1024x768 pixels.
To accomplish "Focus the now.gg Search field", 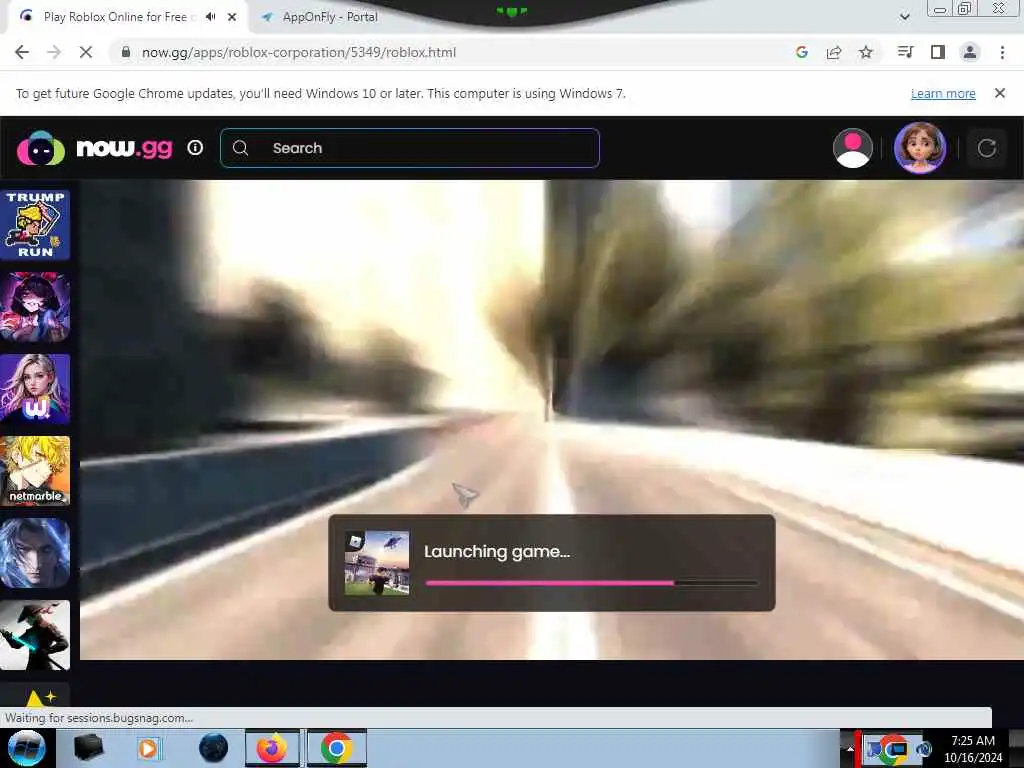I will pyautogui.click(x=410, y=148).
